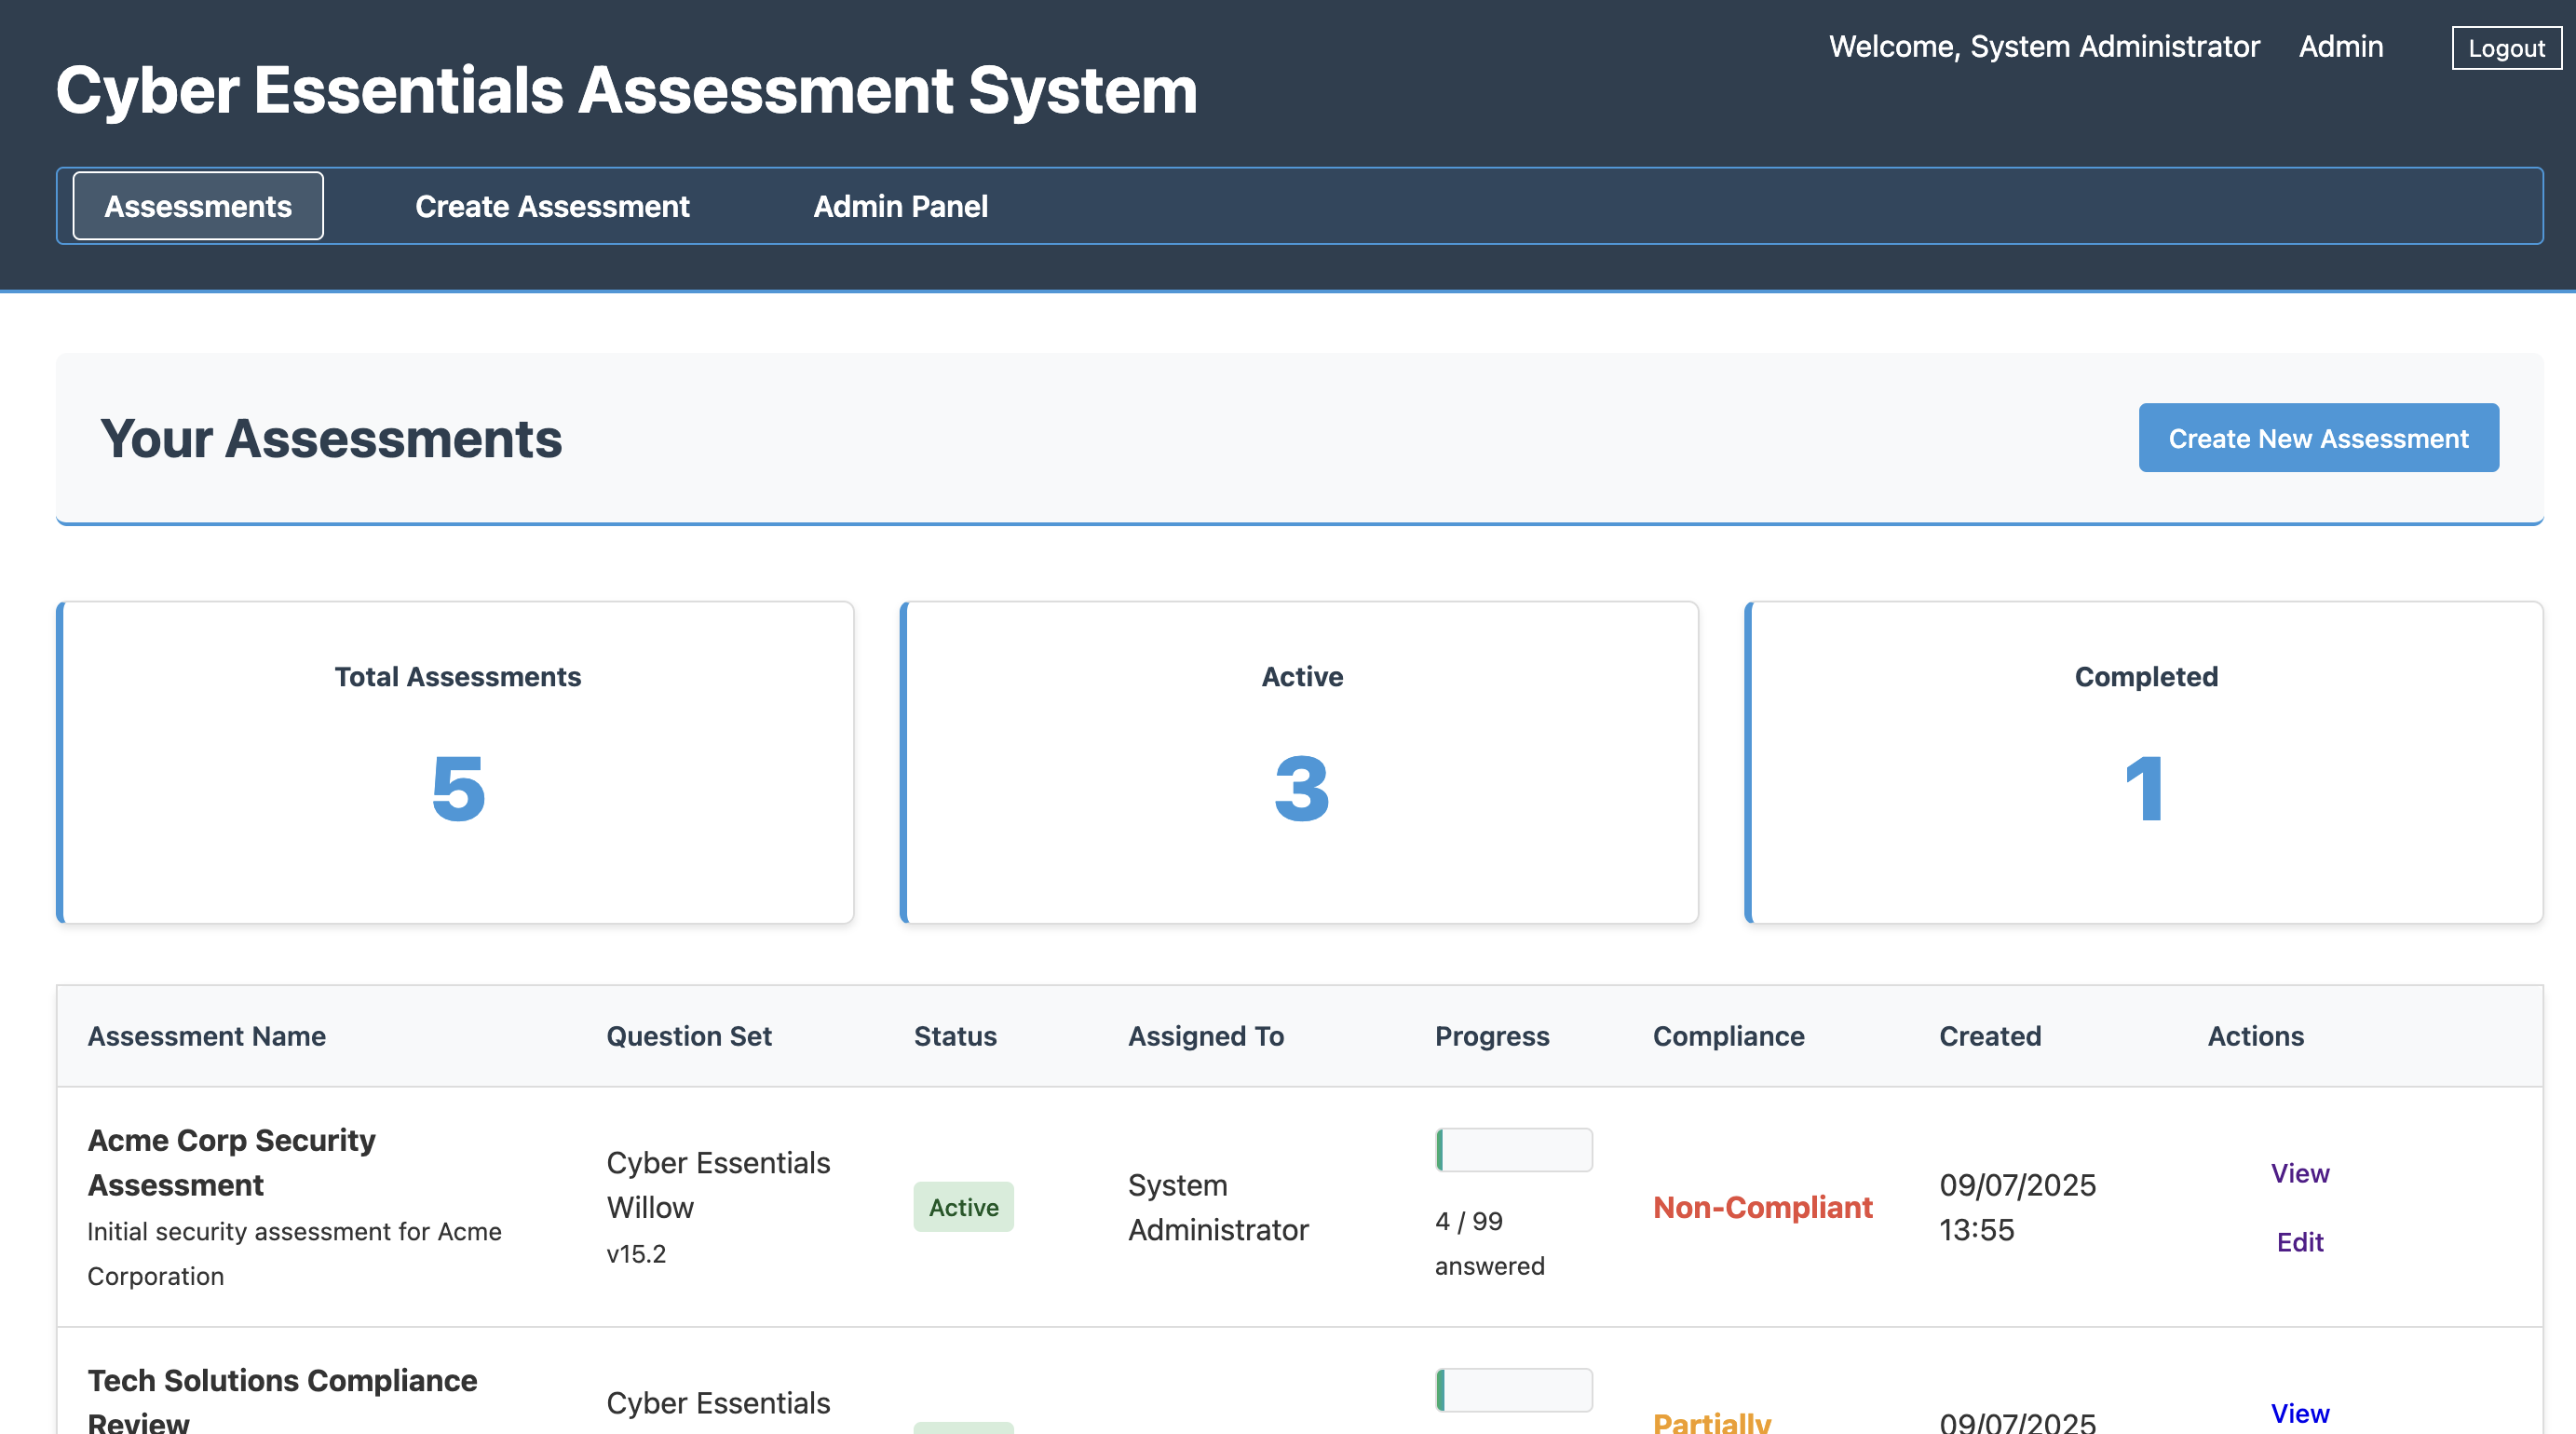The height and width of the screenshot is (1434, 2576).
Task: Select the Assessments tab
Action: click(197, 206)
